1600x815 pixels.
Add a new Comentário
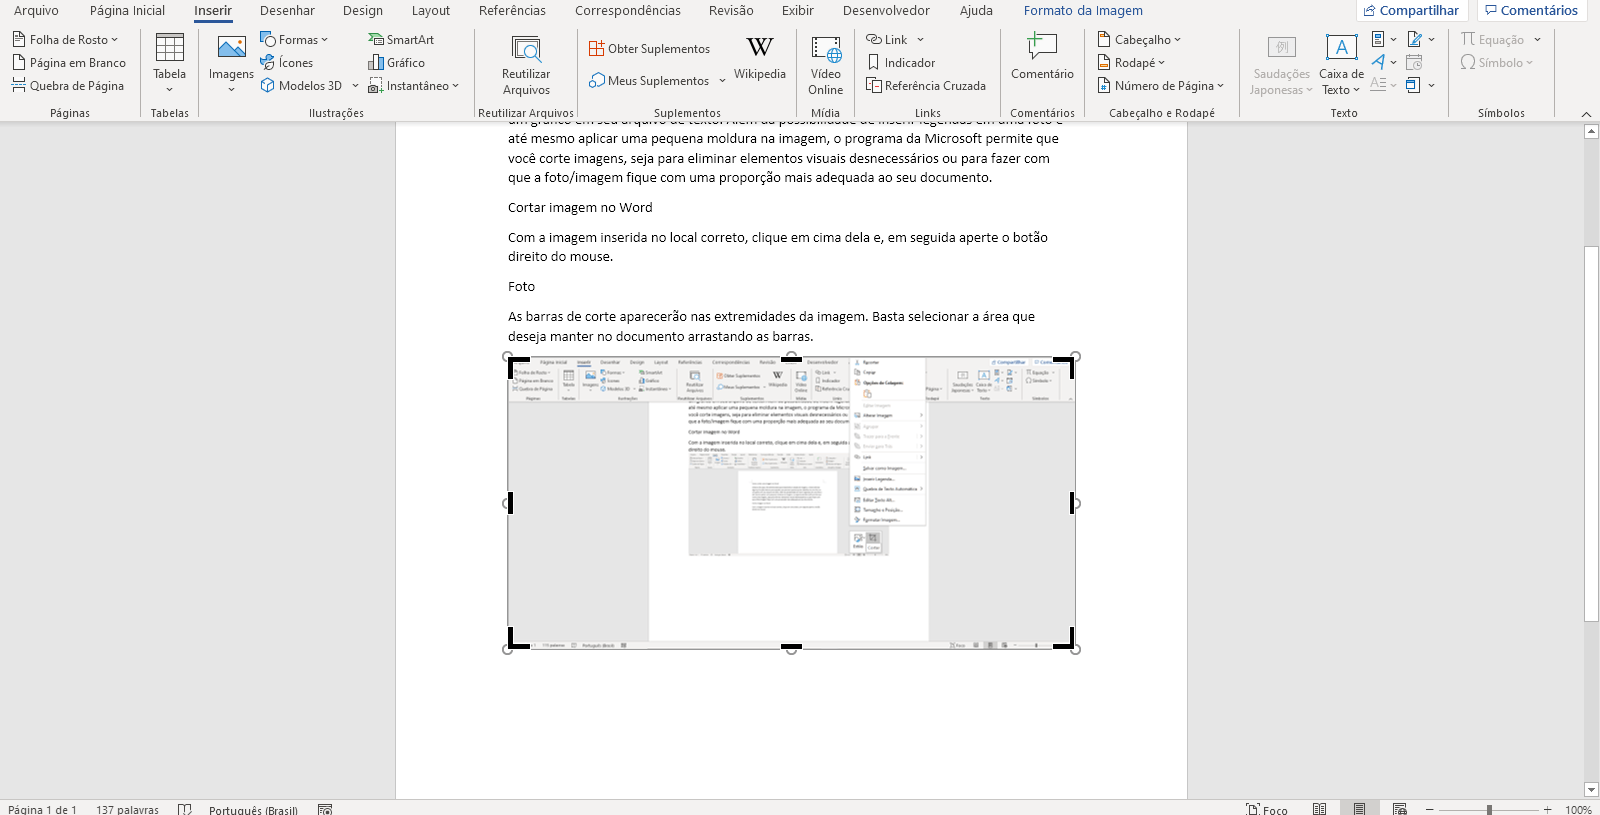pyautogui.click(x=1042, y=58)
